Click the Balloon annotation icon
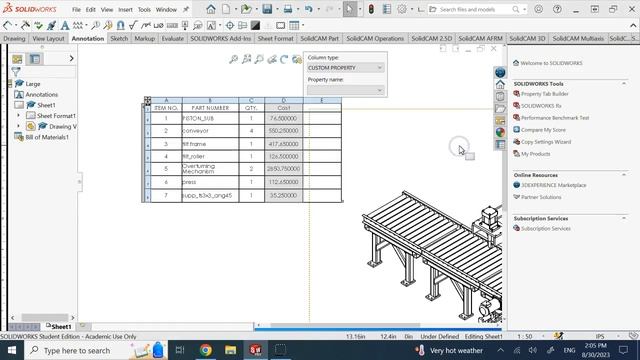The height and width of the screenshot is (360, 640). click(x=95, y=25)
